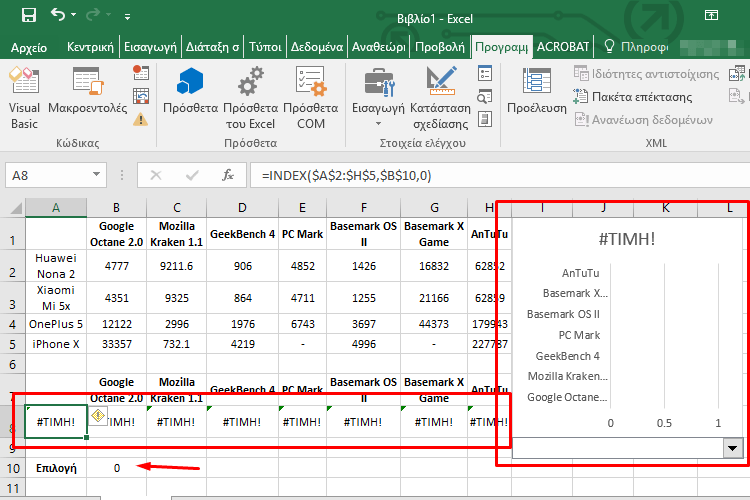Viewport: 750px width, 500px height.
Task: Click the AnTuTu chart axis label
Action: click(x=580, y=273)
